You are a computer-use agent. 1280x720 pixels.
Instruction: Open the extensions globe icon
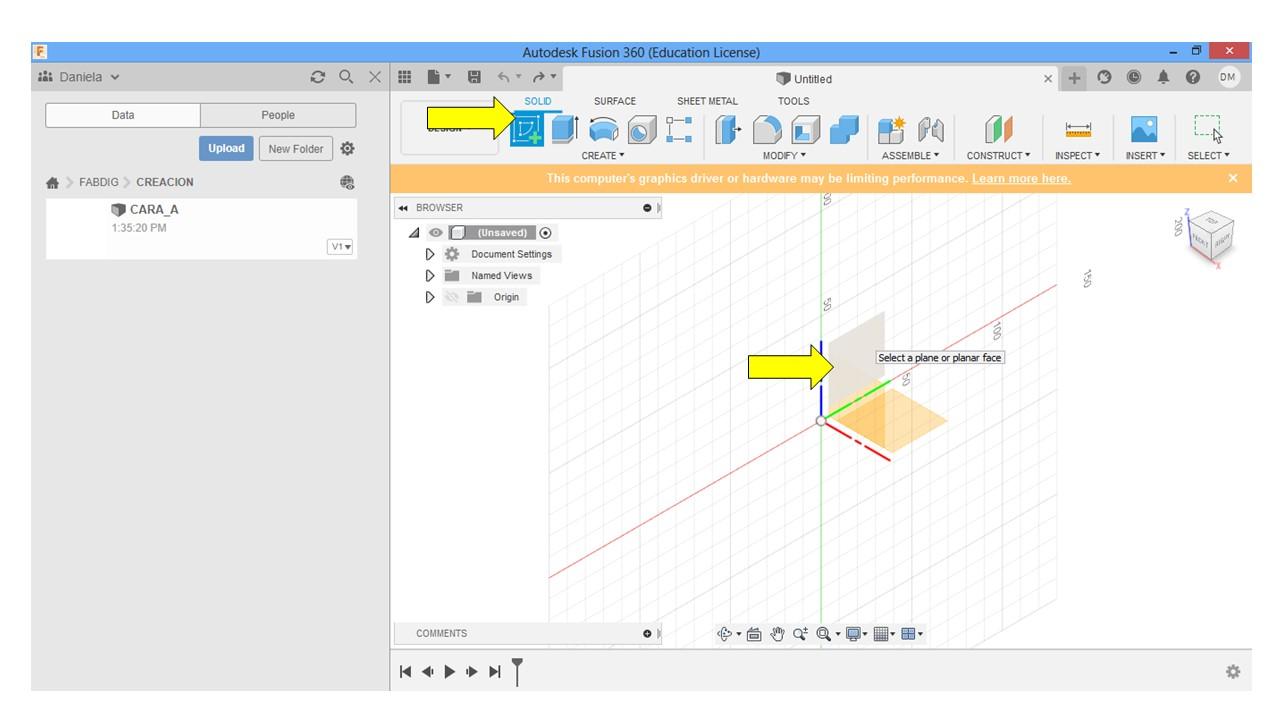click(x=1105, y=77)
